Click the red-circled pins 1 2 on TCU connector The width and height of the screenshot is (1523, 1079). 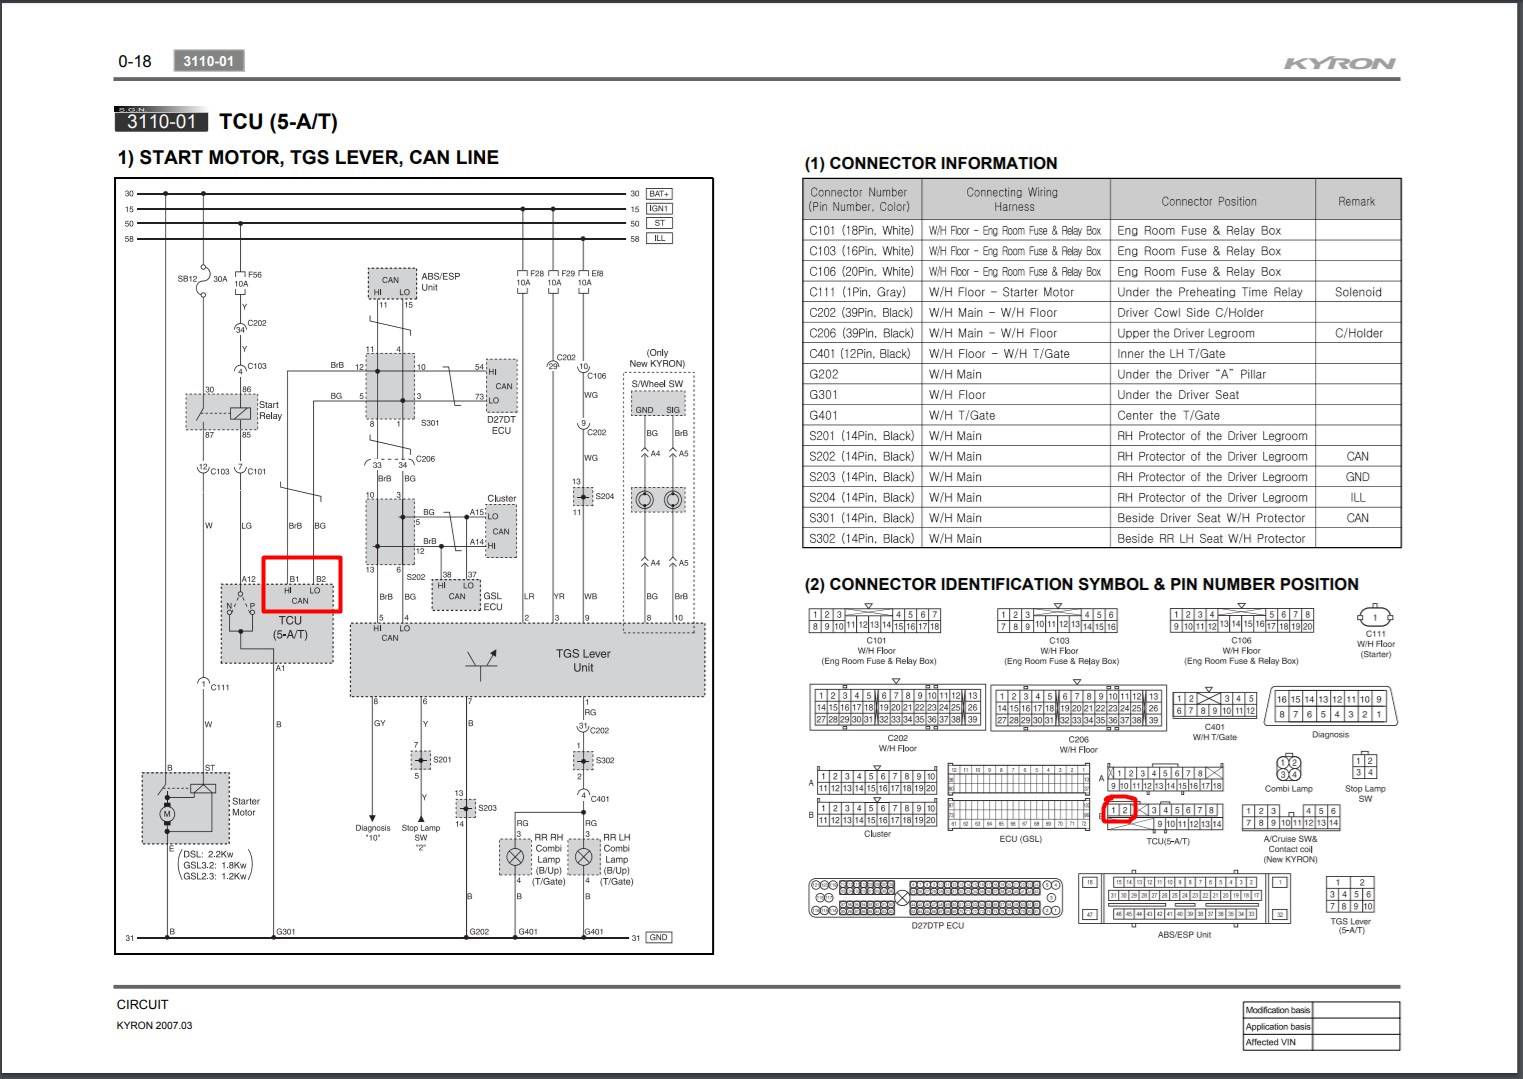point(1120,809)
